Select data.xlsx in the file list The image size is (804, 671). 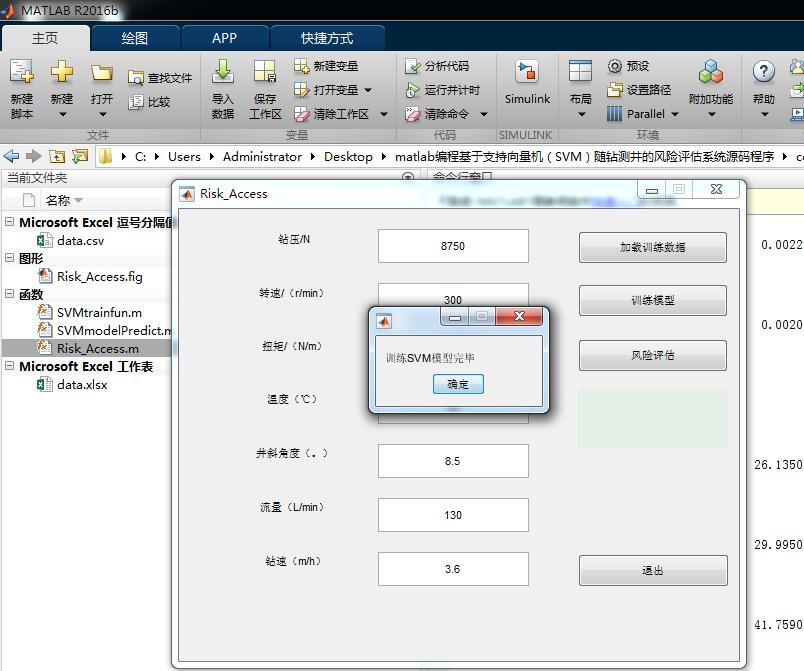(x=82, y=384)
